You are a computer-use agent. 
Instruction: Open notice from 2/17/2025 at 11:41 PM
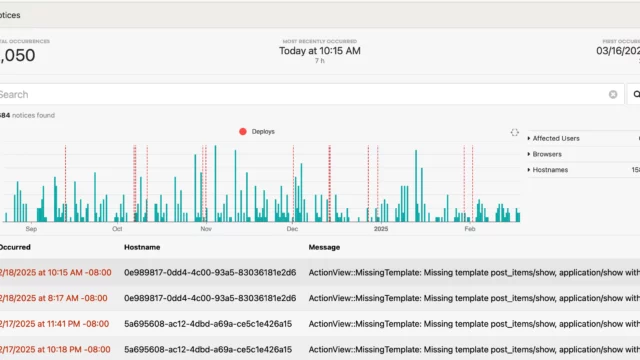point(54,324)
